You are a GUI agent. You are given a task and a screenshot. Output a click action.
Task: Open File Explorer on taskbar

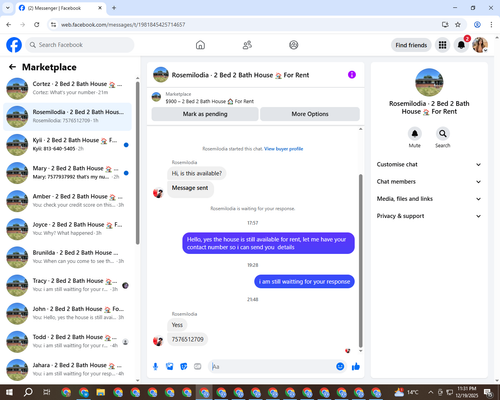coord(101,392)
